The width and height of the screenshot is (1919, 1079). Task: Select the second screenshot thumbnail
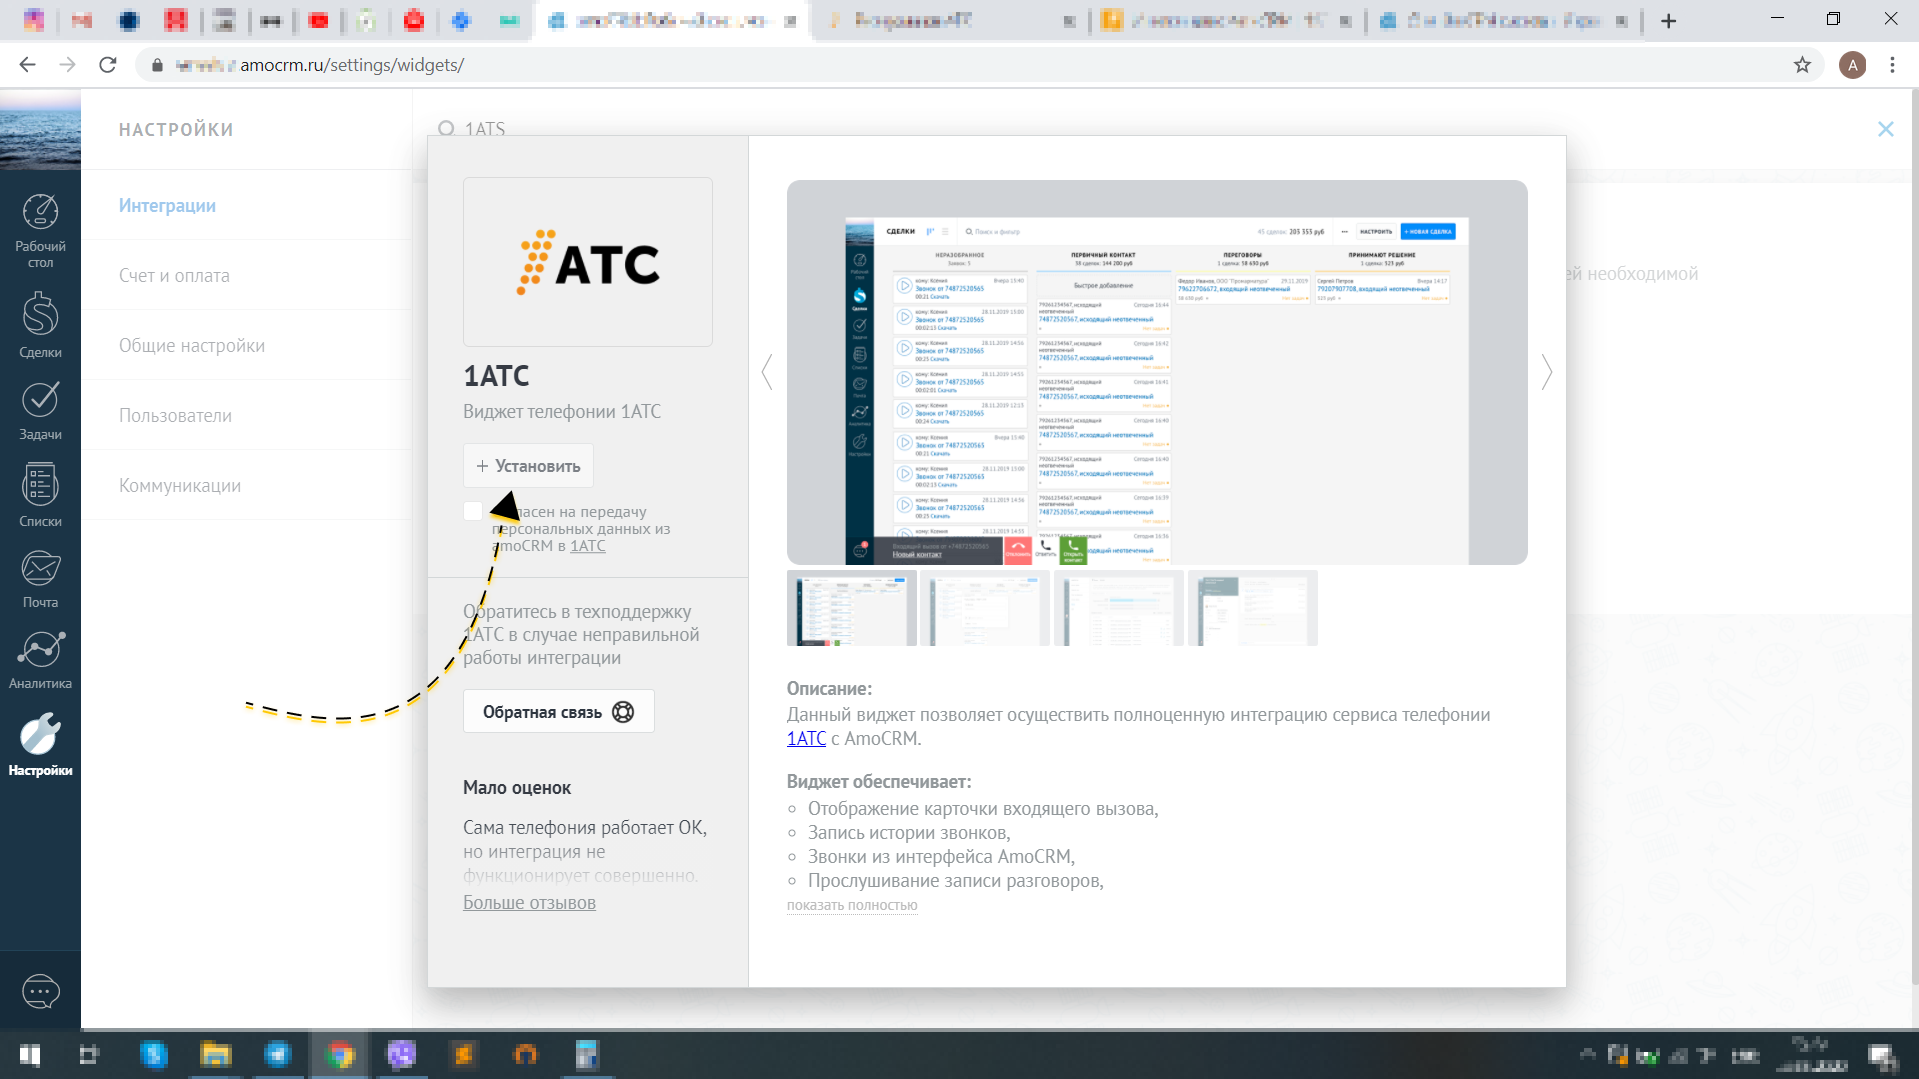pyautogui.click(x=984, y=608)
